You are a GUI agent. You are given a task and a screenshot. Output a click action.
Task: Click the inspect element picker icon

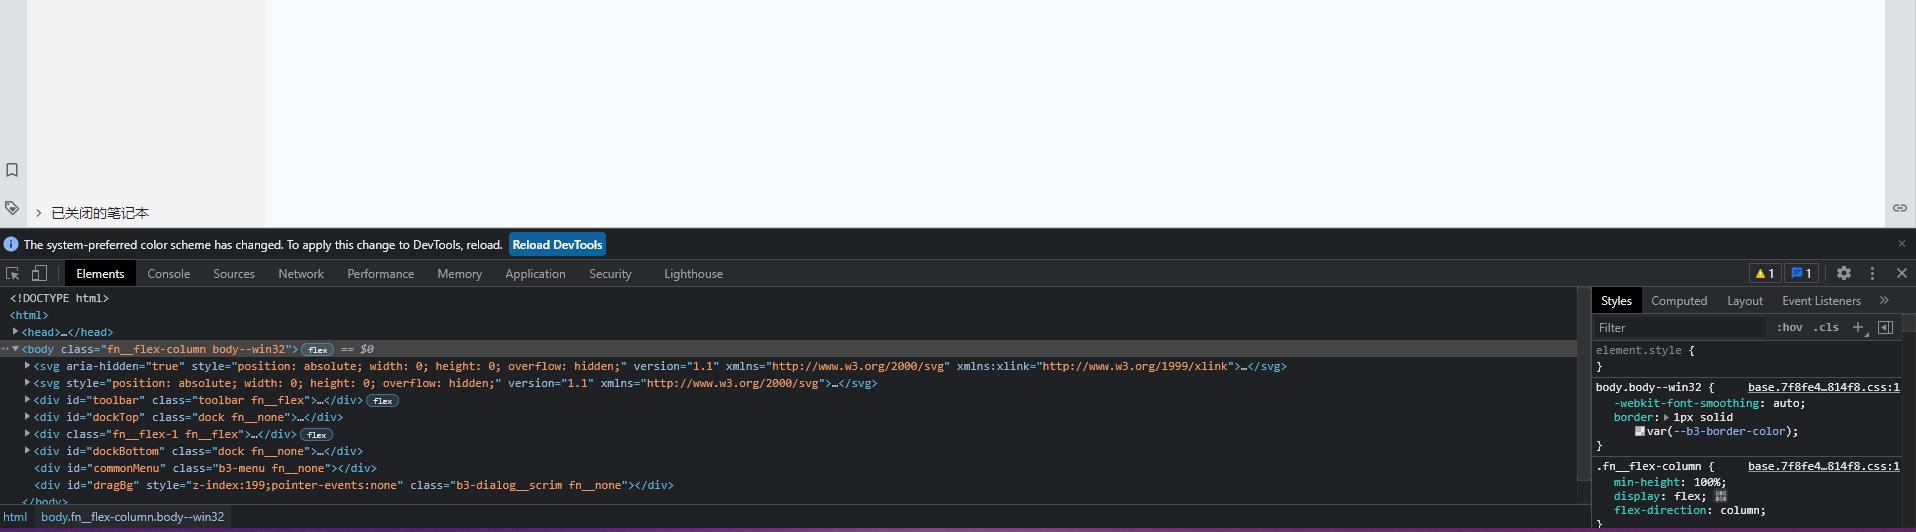[x=13, y=273]
